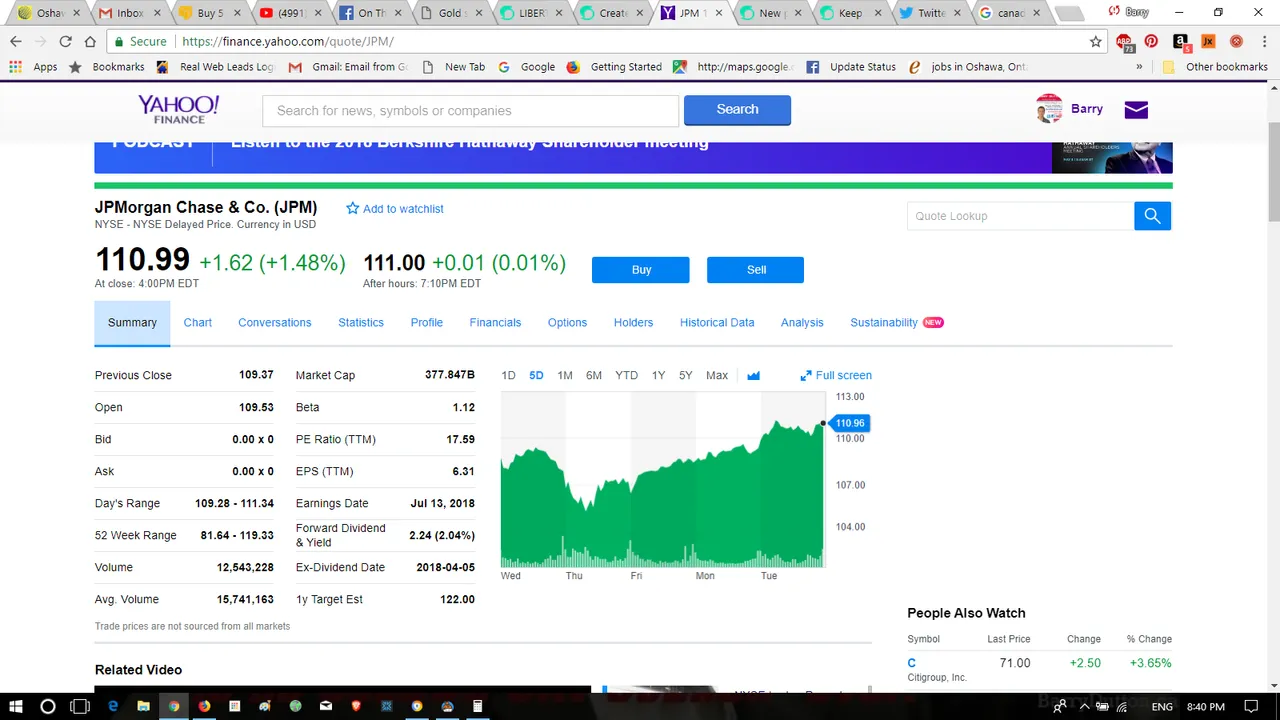Set chart range to 5Y
This screenshot has width=1280, height=720.
tap(685, 376)
